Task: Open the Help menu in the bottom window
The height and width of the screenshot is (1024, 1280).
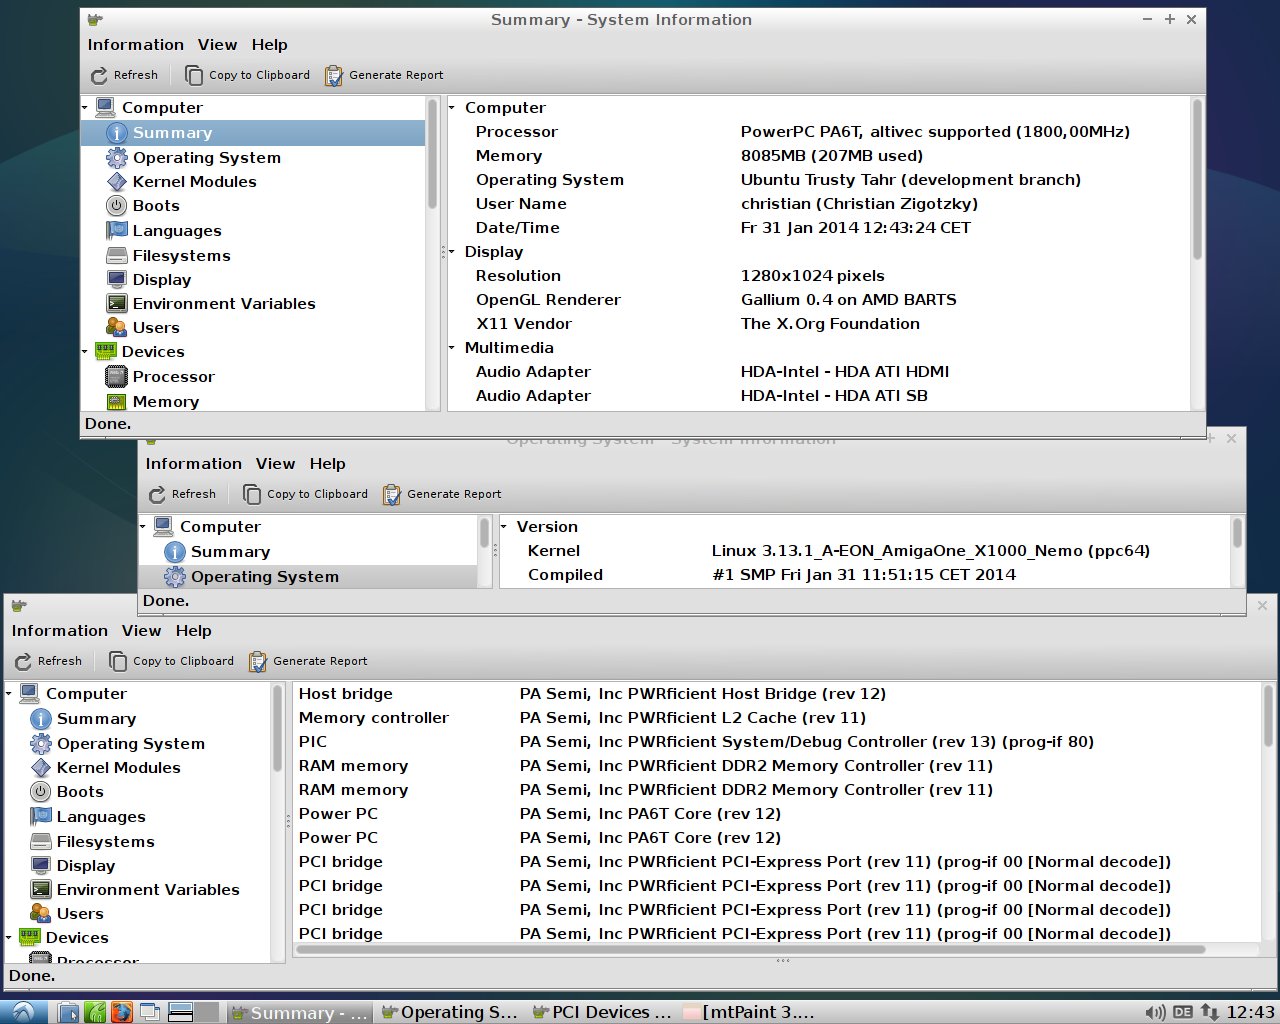Action: (x=193, y=631)
